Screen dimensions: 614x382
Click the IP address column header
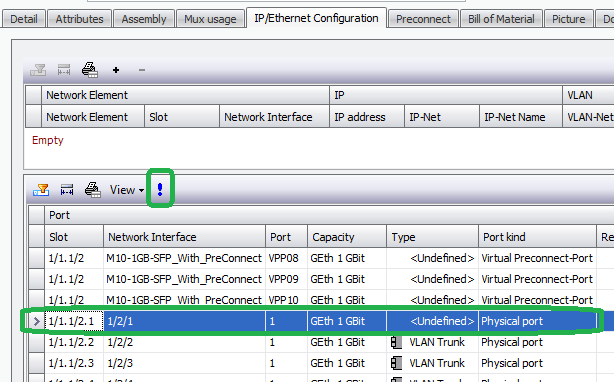point(367,117)
